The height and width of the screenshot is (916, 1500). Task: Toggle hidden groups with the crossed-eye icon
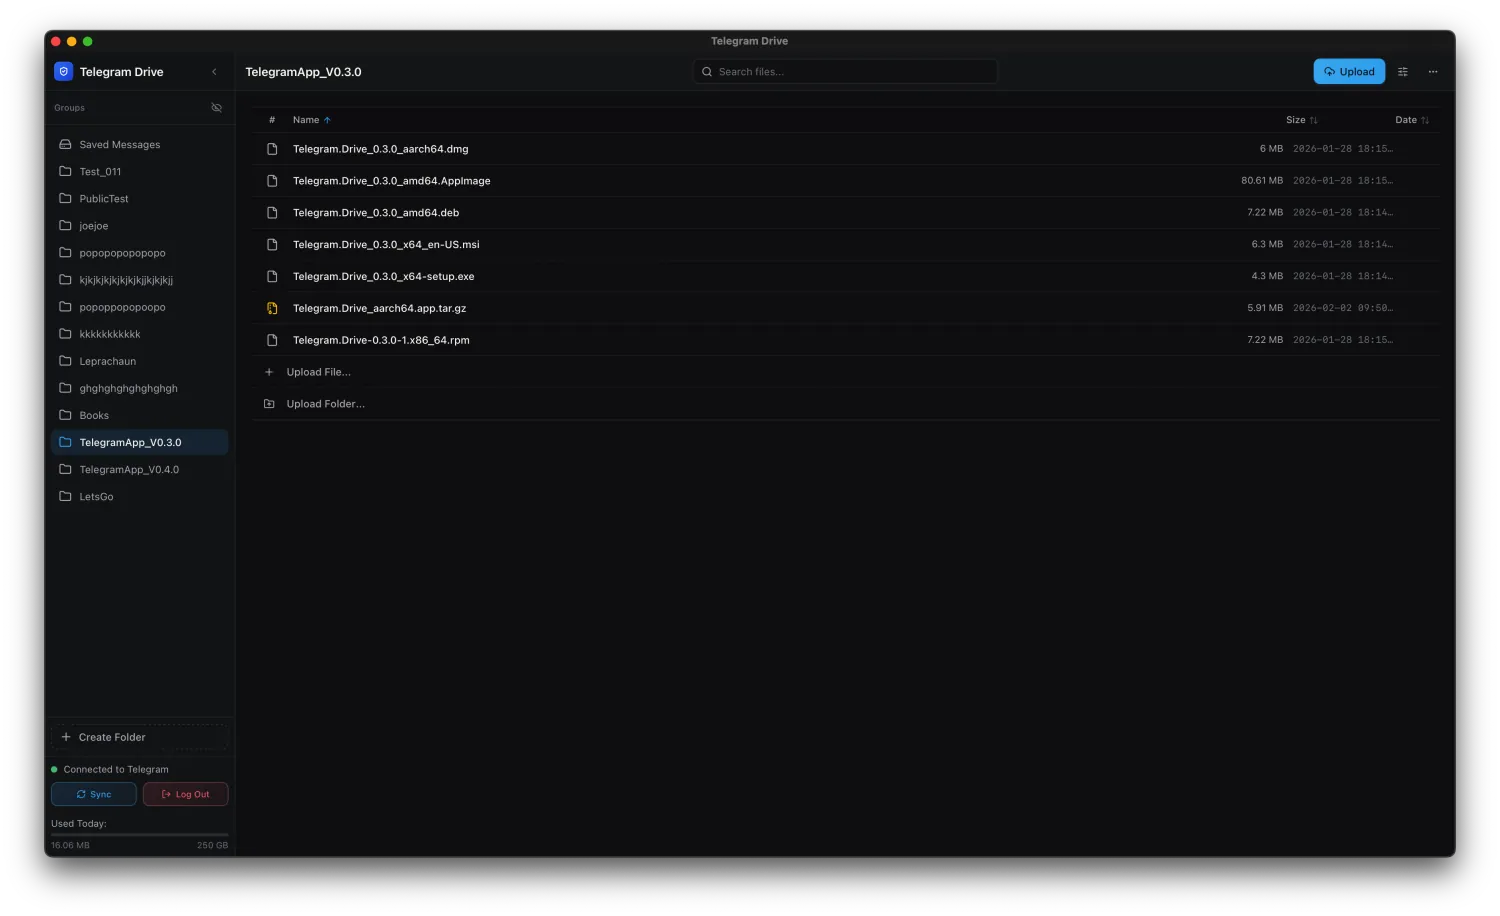[x=216, y=107]
